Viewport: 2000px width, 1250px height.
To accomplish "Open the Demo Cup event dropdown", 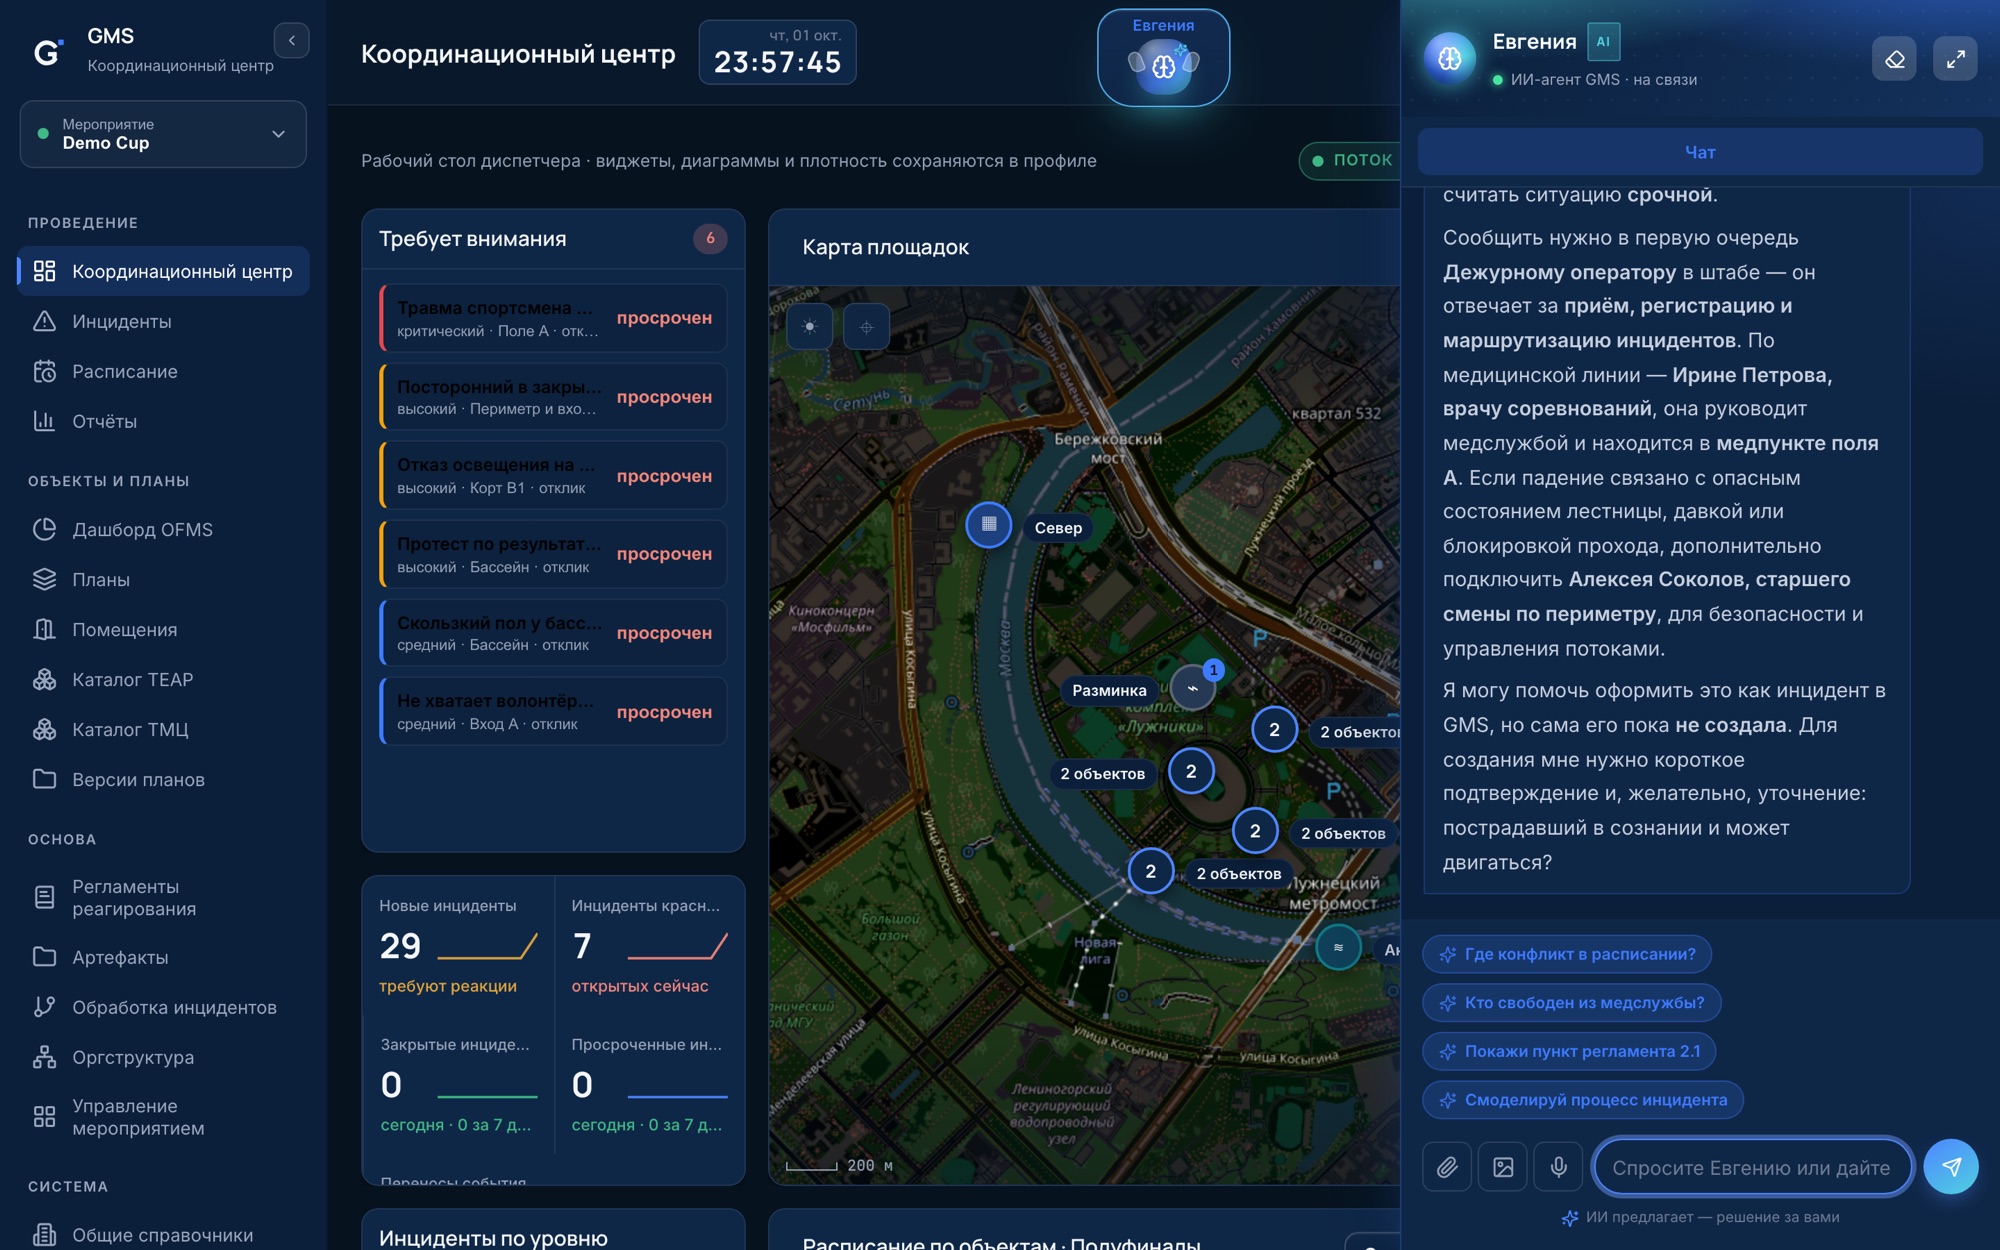I will 163,134.
